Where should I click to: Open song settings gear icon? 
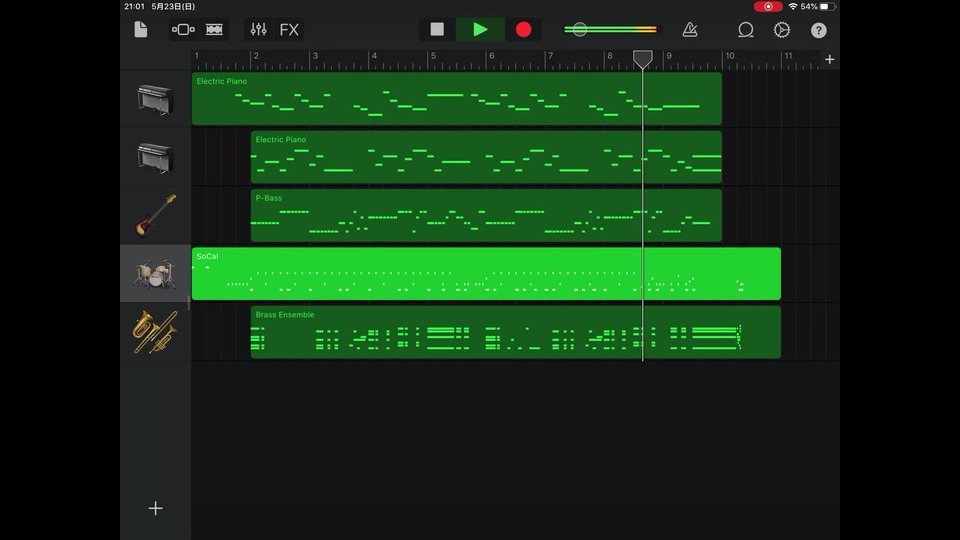[782, 29]
